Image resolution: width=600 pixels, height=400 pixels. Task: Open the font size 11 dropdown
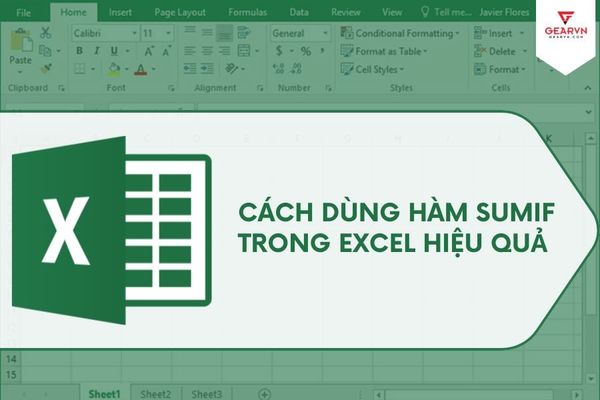[168, 34]
